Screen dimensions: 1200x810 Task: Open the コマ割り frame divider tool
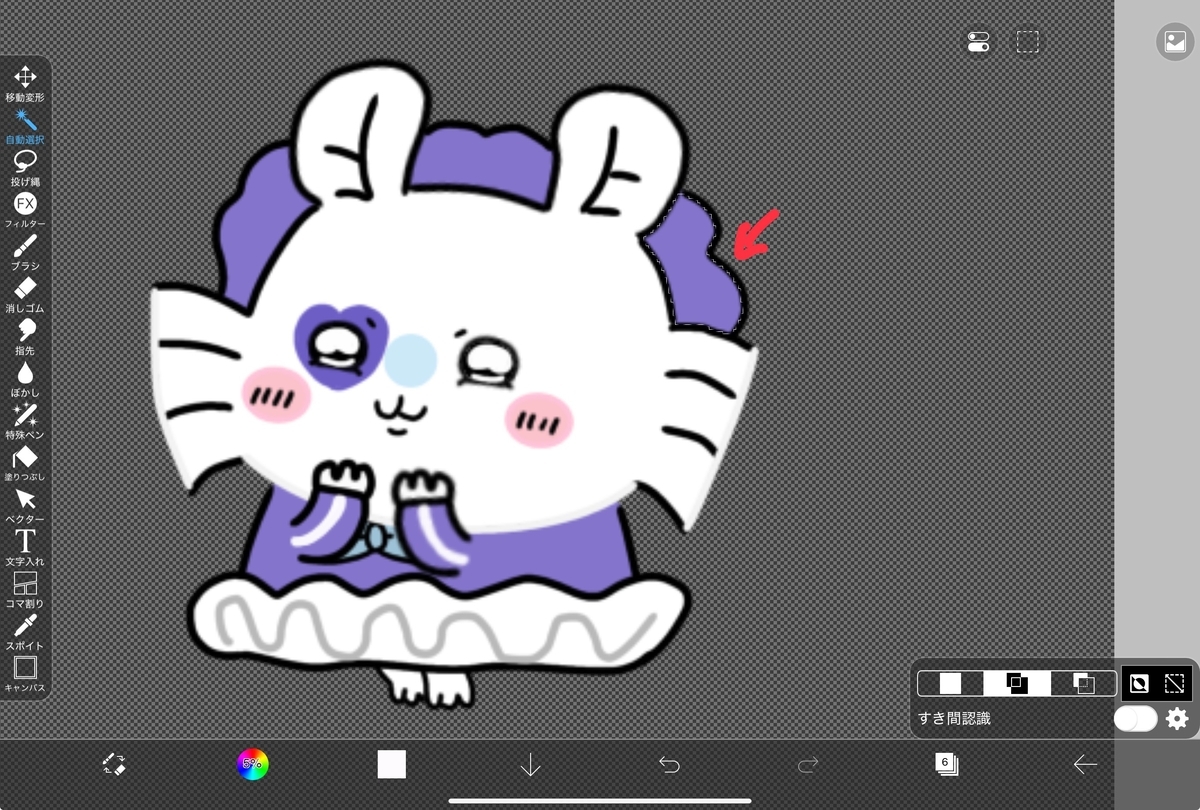[25, 588]
